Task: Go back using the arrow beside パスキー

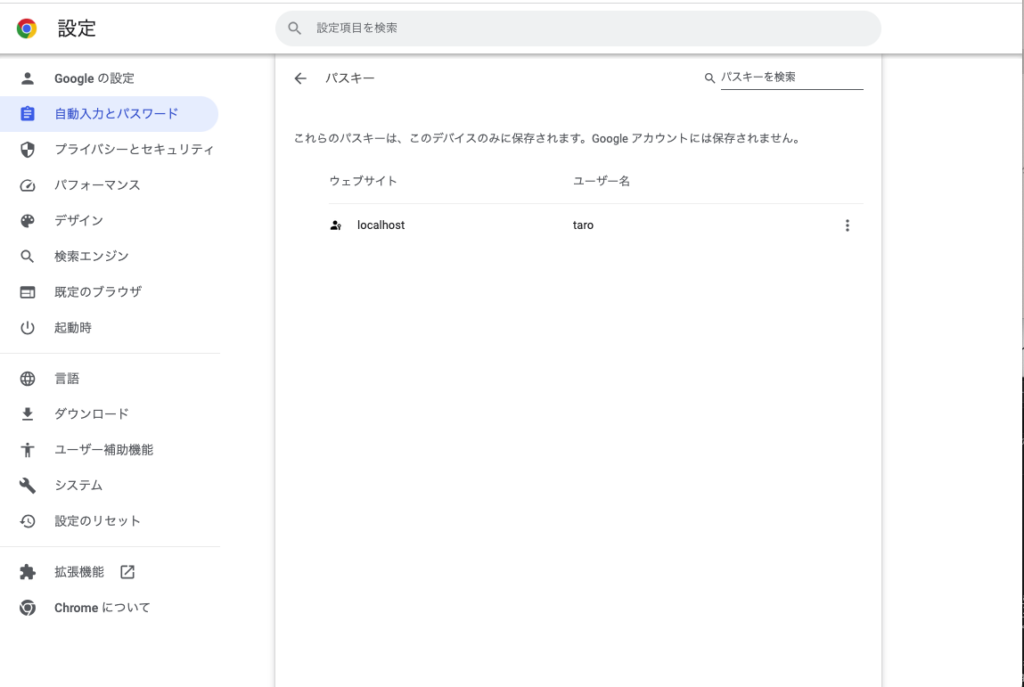Action: pyautogui.click(x=300, y=78)
